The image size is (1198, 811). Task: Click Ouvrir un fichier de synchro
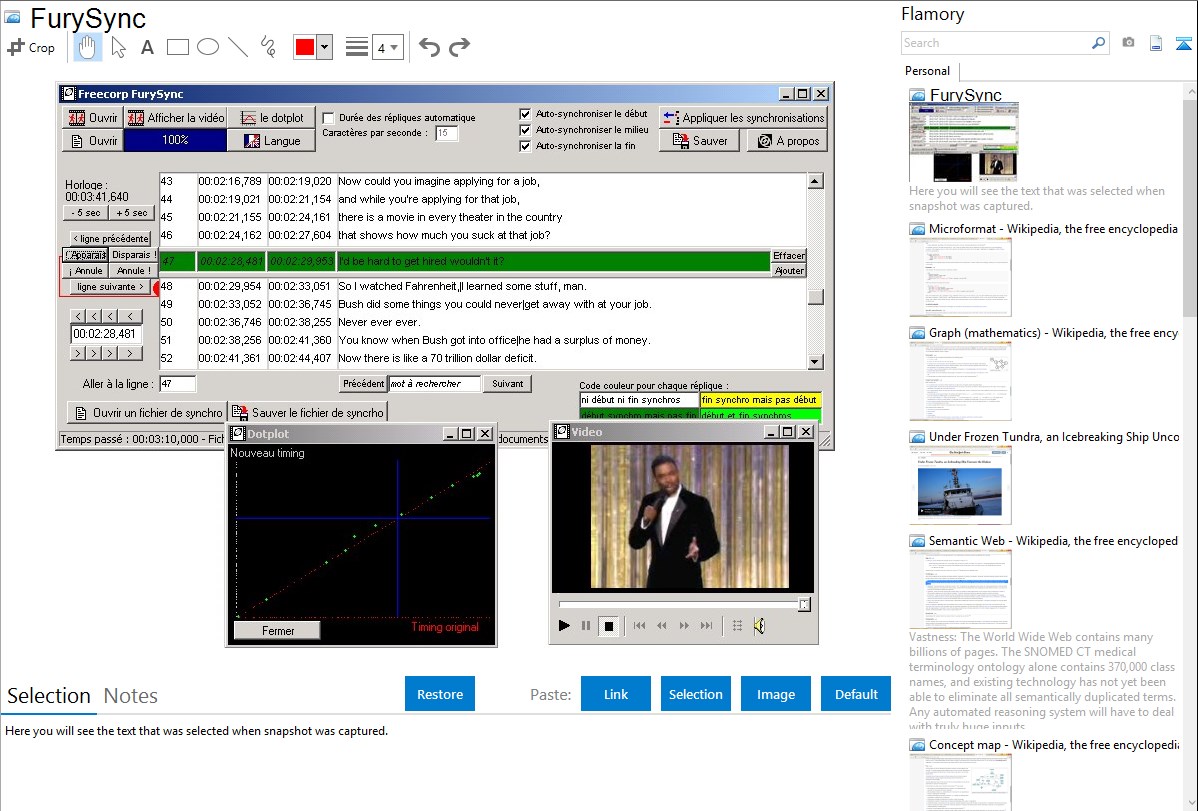(x=147, y=413)
